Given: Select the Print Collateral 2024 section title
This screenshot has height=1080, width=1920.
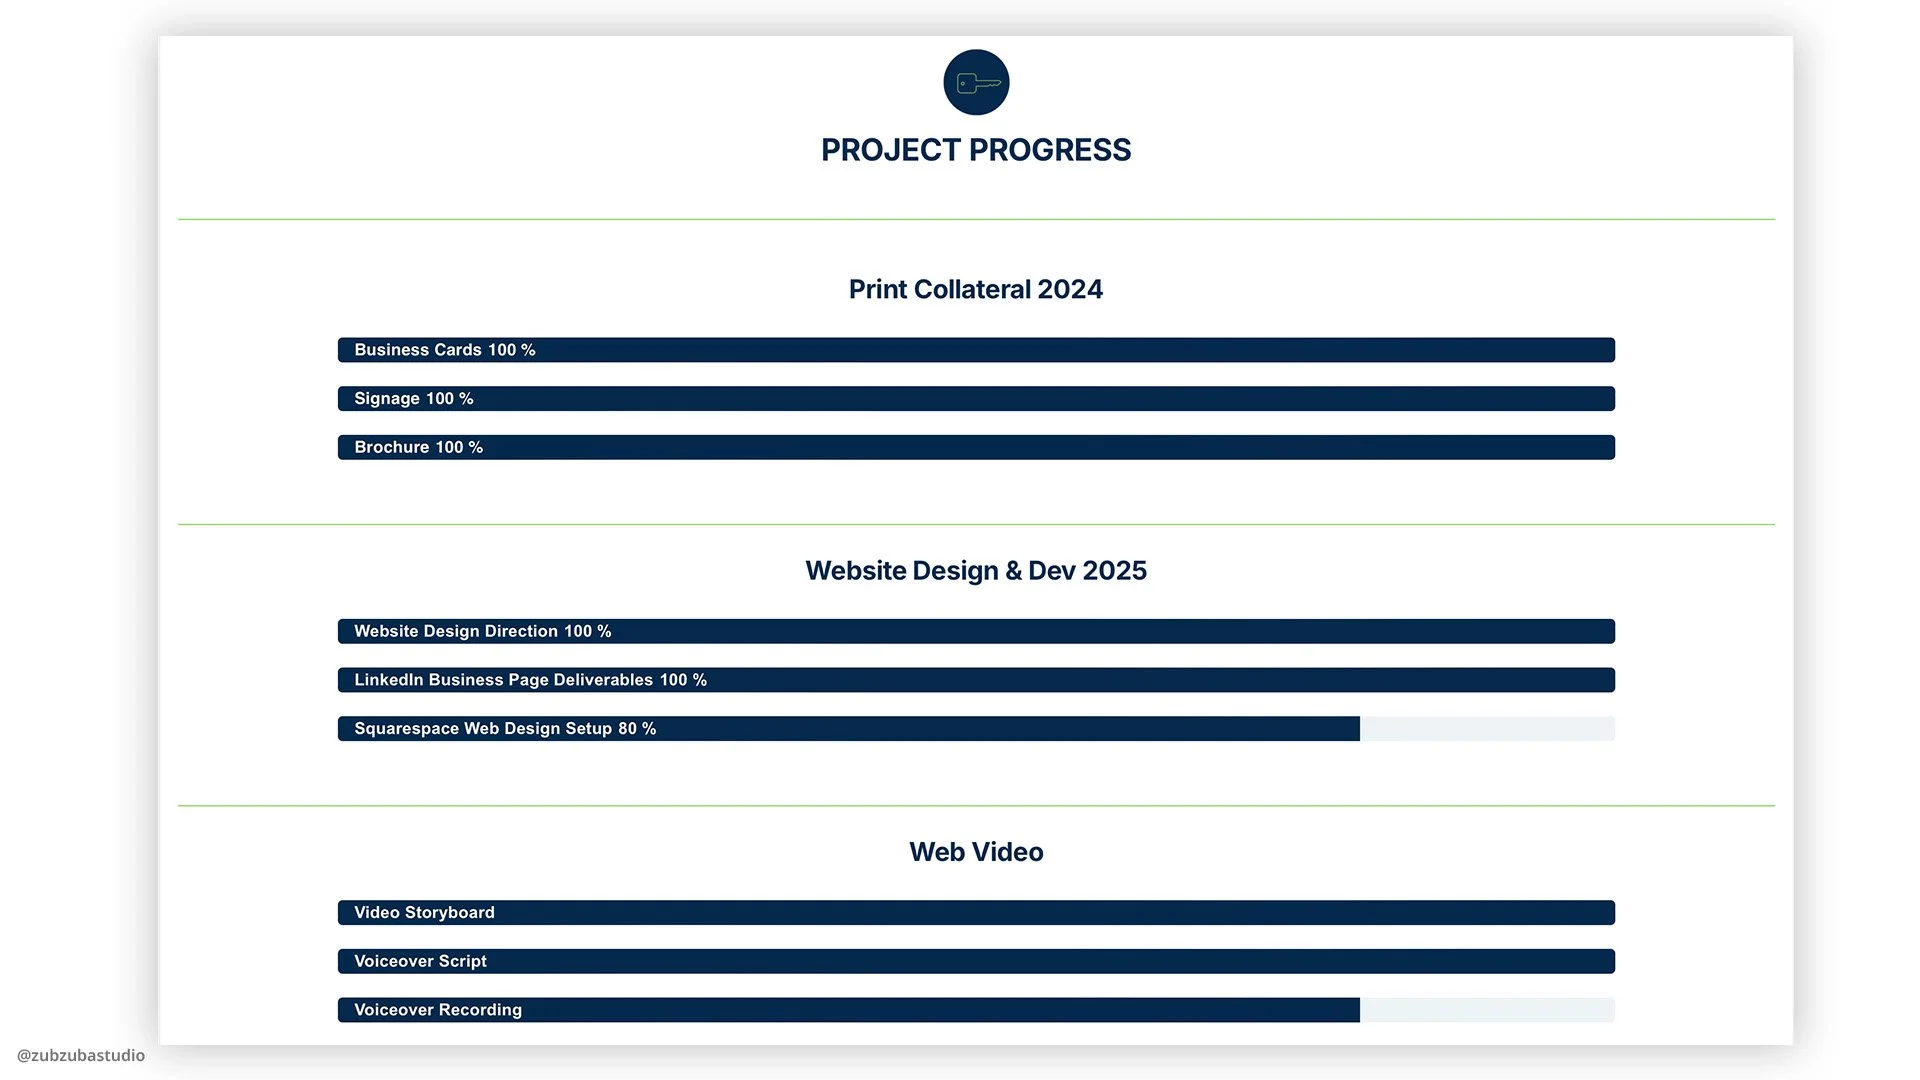Looking at the screenshot, I should [x=976, y=289].
